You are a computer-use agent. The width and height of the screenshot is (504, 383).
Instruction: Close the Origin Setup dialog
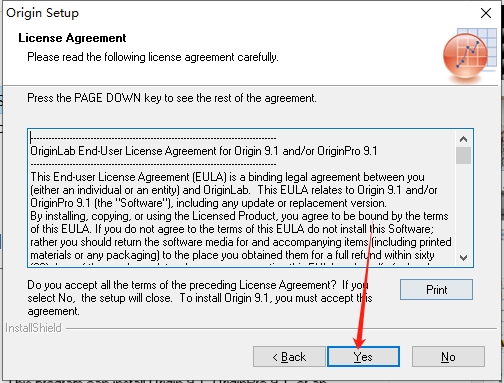486,13
